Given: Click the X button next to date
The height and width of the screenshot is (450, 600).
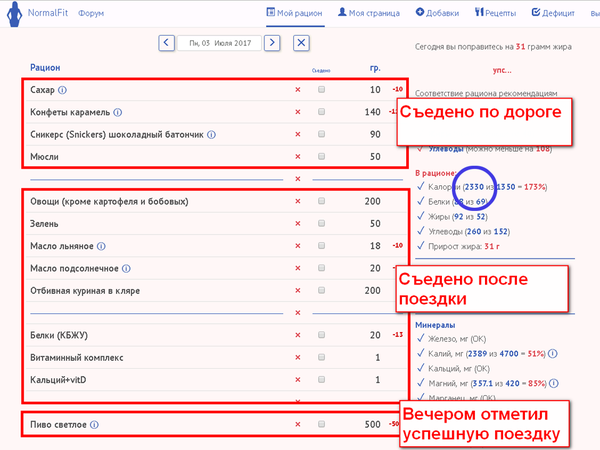Looking at the screenshot, I should coord(301,43).
